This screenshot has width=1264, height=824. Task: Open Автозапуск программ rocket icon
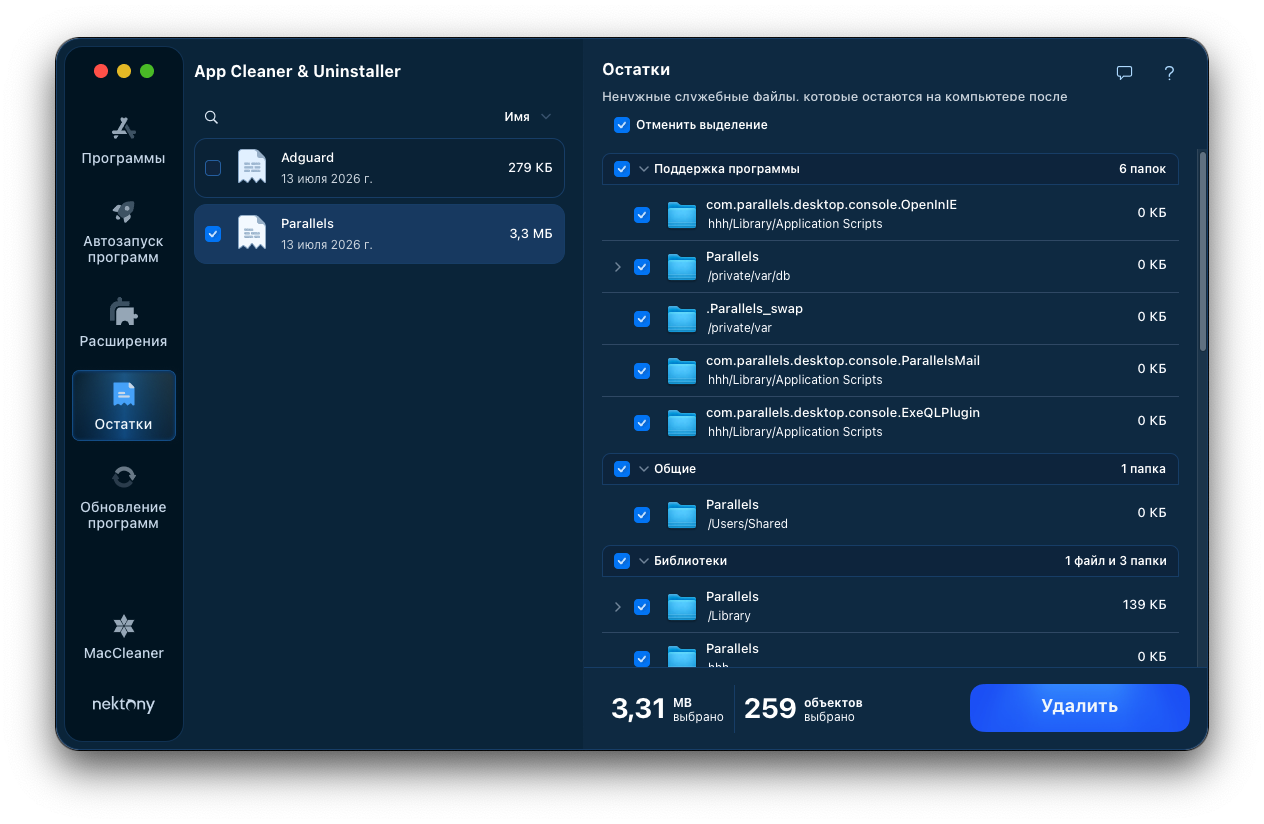click(x=124, y=211)
